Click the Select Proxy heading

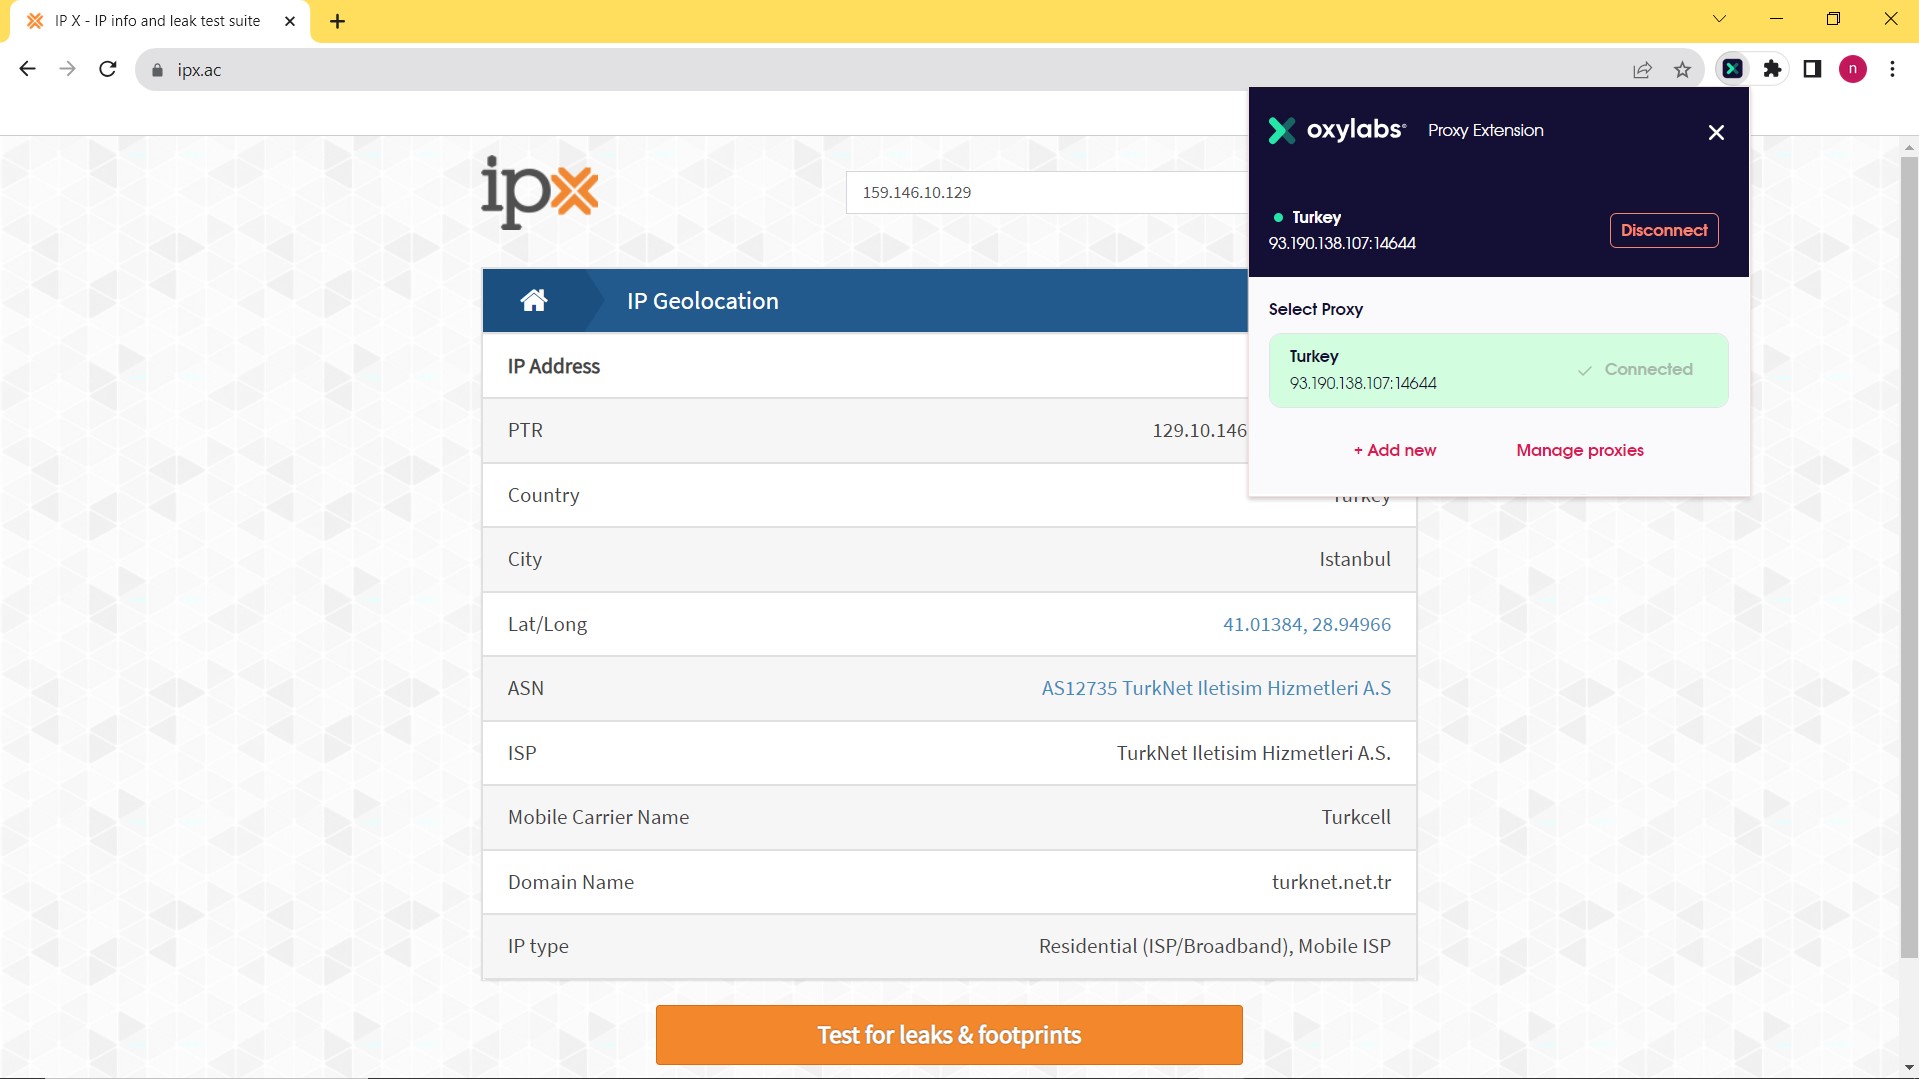pos(1315,309)
